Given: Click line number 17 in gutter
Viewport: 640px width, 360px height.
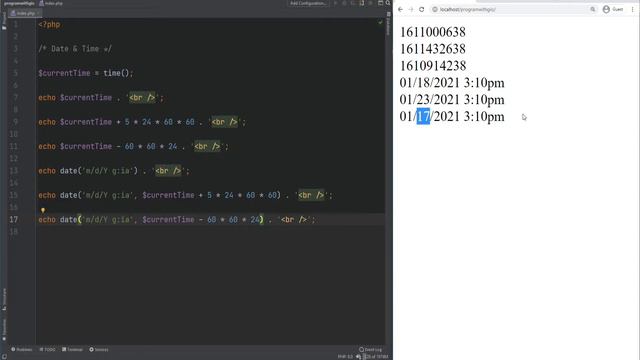Looking at the screenshot, I should [13, 220].
